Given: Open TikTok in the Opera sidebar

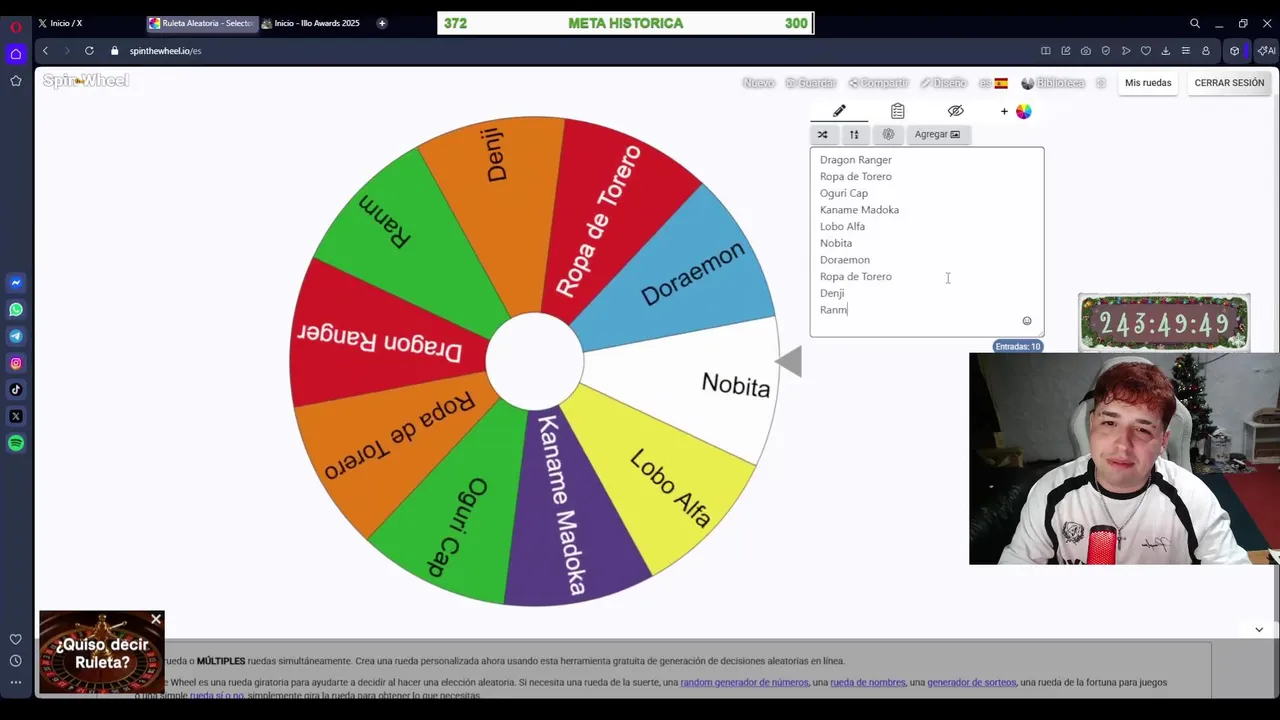Looking at the screenshot, I should coord(16,390).
